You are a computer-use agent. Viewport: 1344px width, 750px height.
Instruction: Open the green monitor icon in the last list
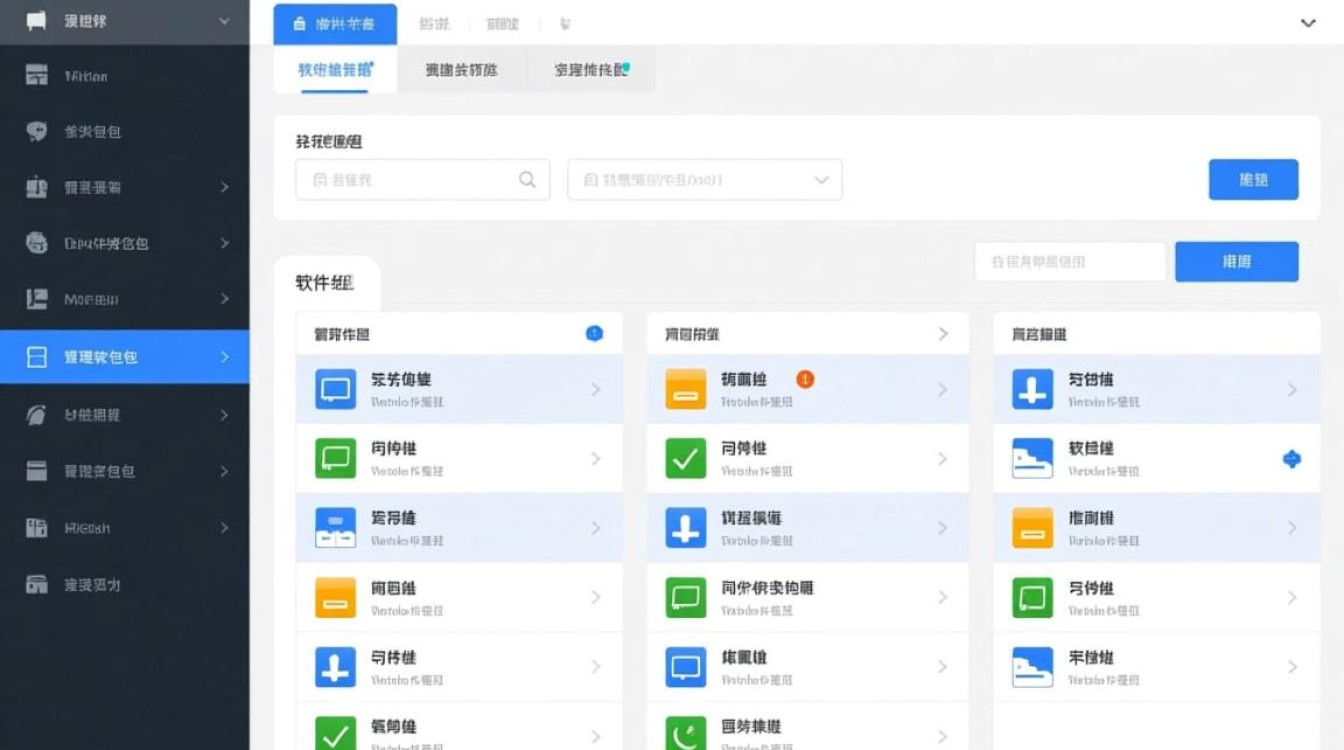[1032, 597]
